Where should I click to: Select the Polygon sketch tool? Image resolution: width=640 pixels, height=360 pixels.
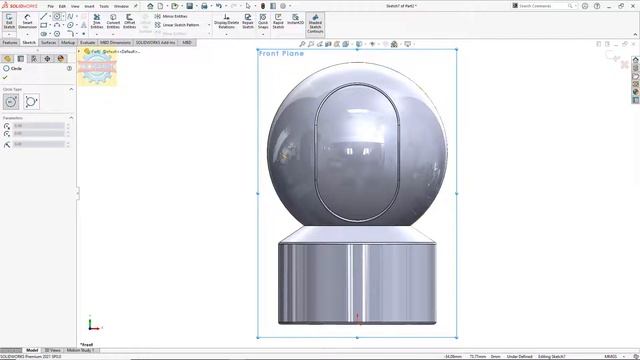[57, 34]
